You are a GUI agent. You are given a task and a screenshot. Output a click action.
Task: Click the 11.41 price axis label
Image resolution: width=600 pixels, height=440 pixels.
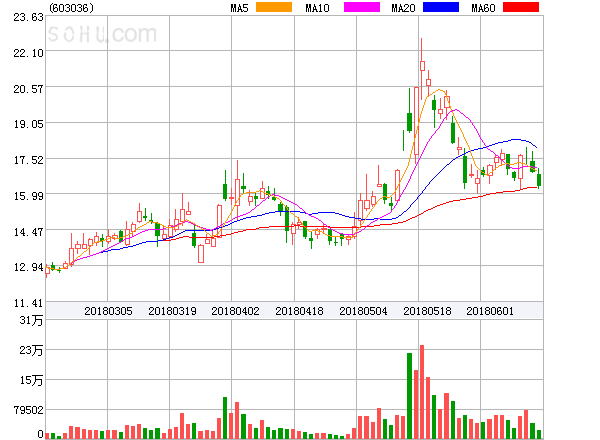29,304
